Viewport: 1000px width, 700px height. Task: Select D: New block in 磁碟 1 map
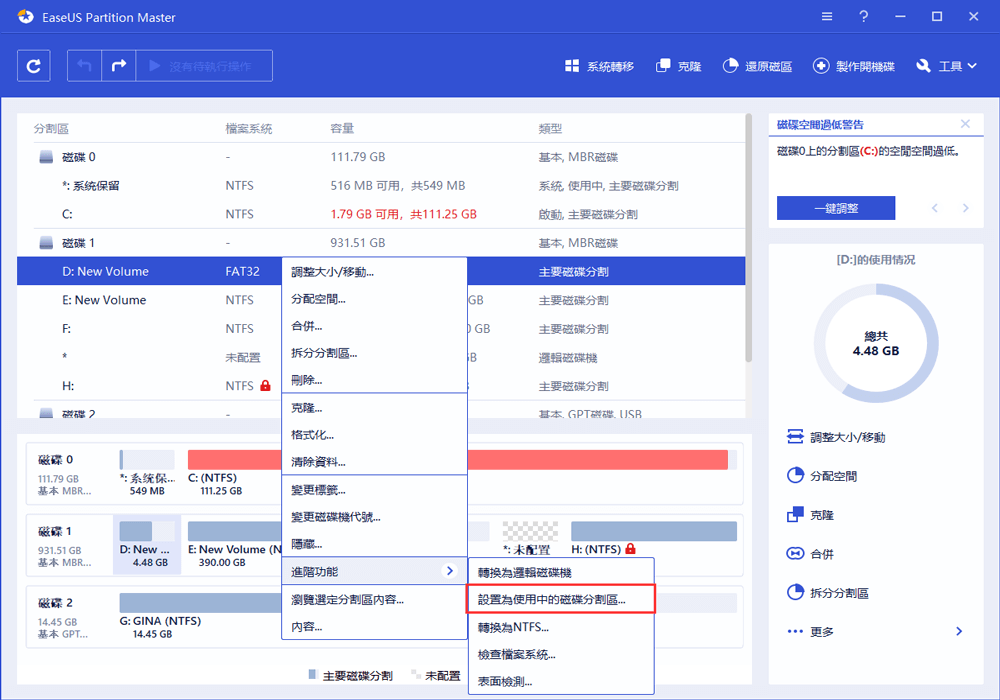(147, 544)
